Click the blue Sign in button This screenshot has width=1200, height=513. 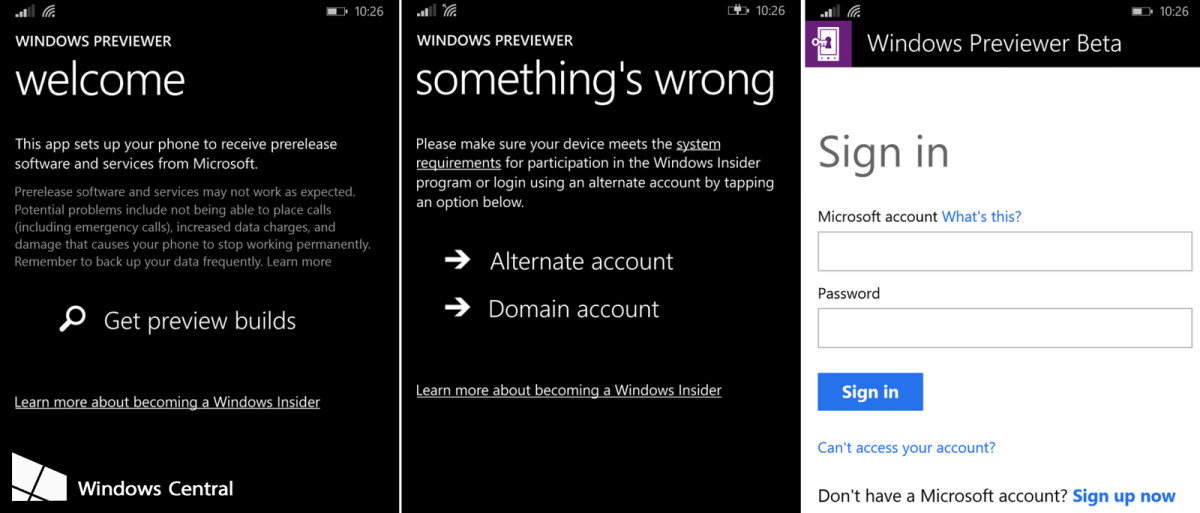pyautogui.click(x=870, y=392)
